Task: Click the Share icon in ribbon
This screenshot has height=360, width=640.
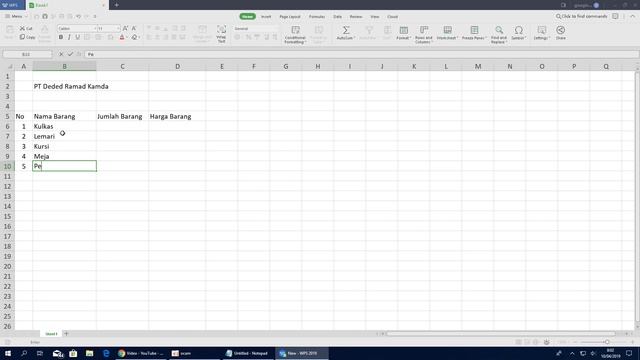Action: pos(560,32)
